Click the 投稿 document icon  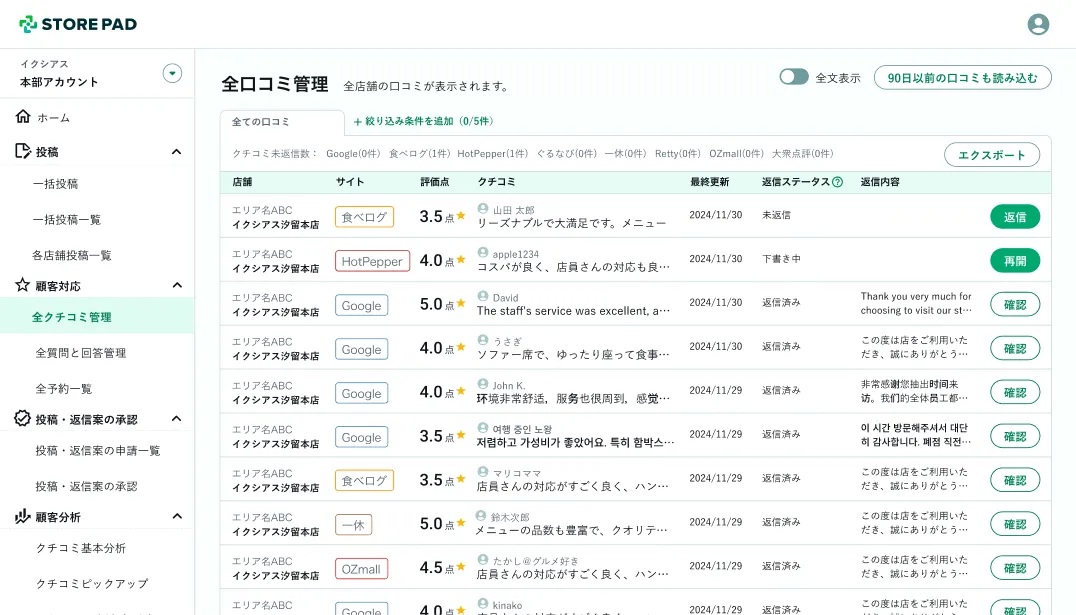[x=23, y=151]
